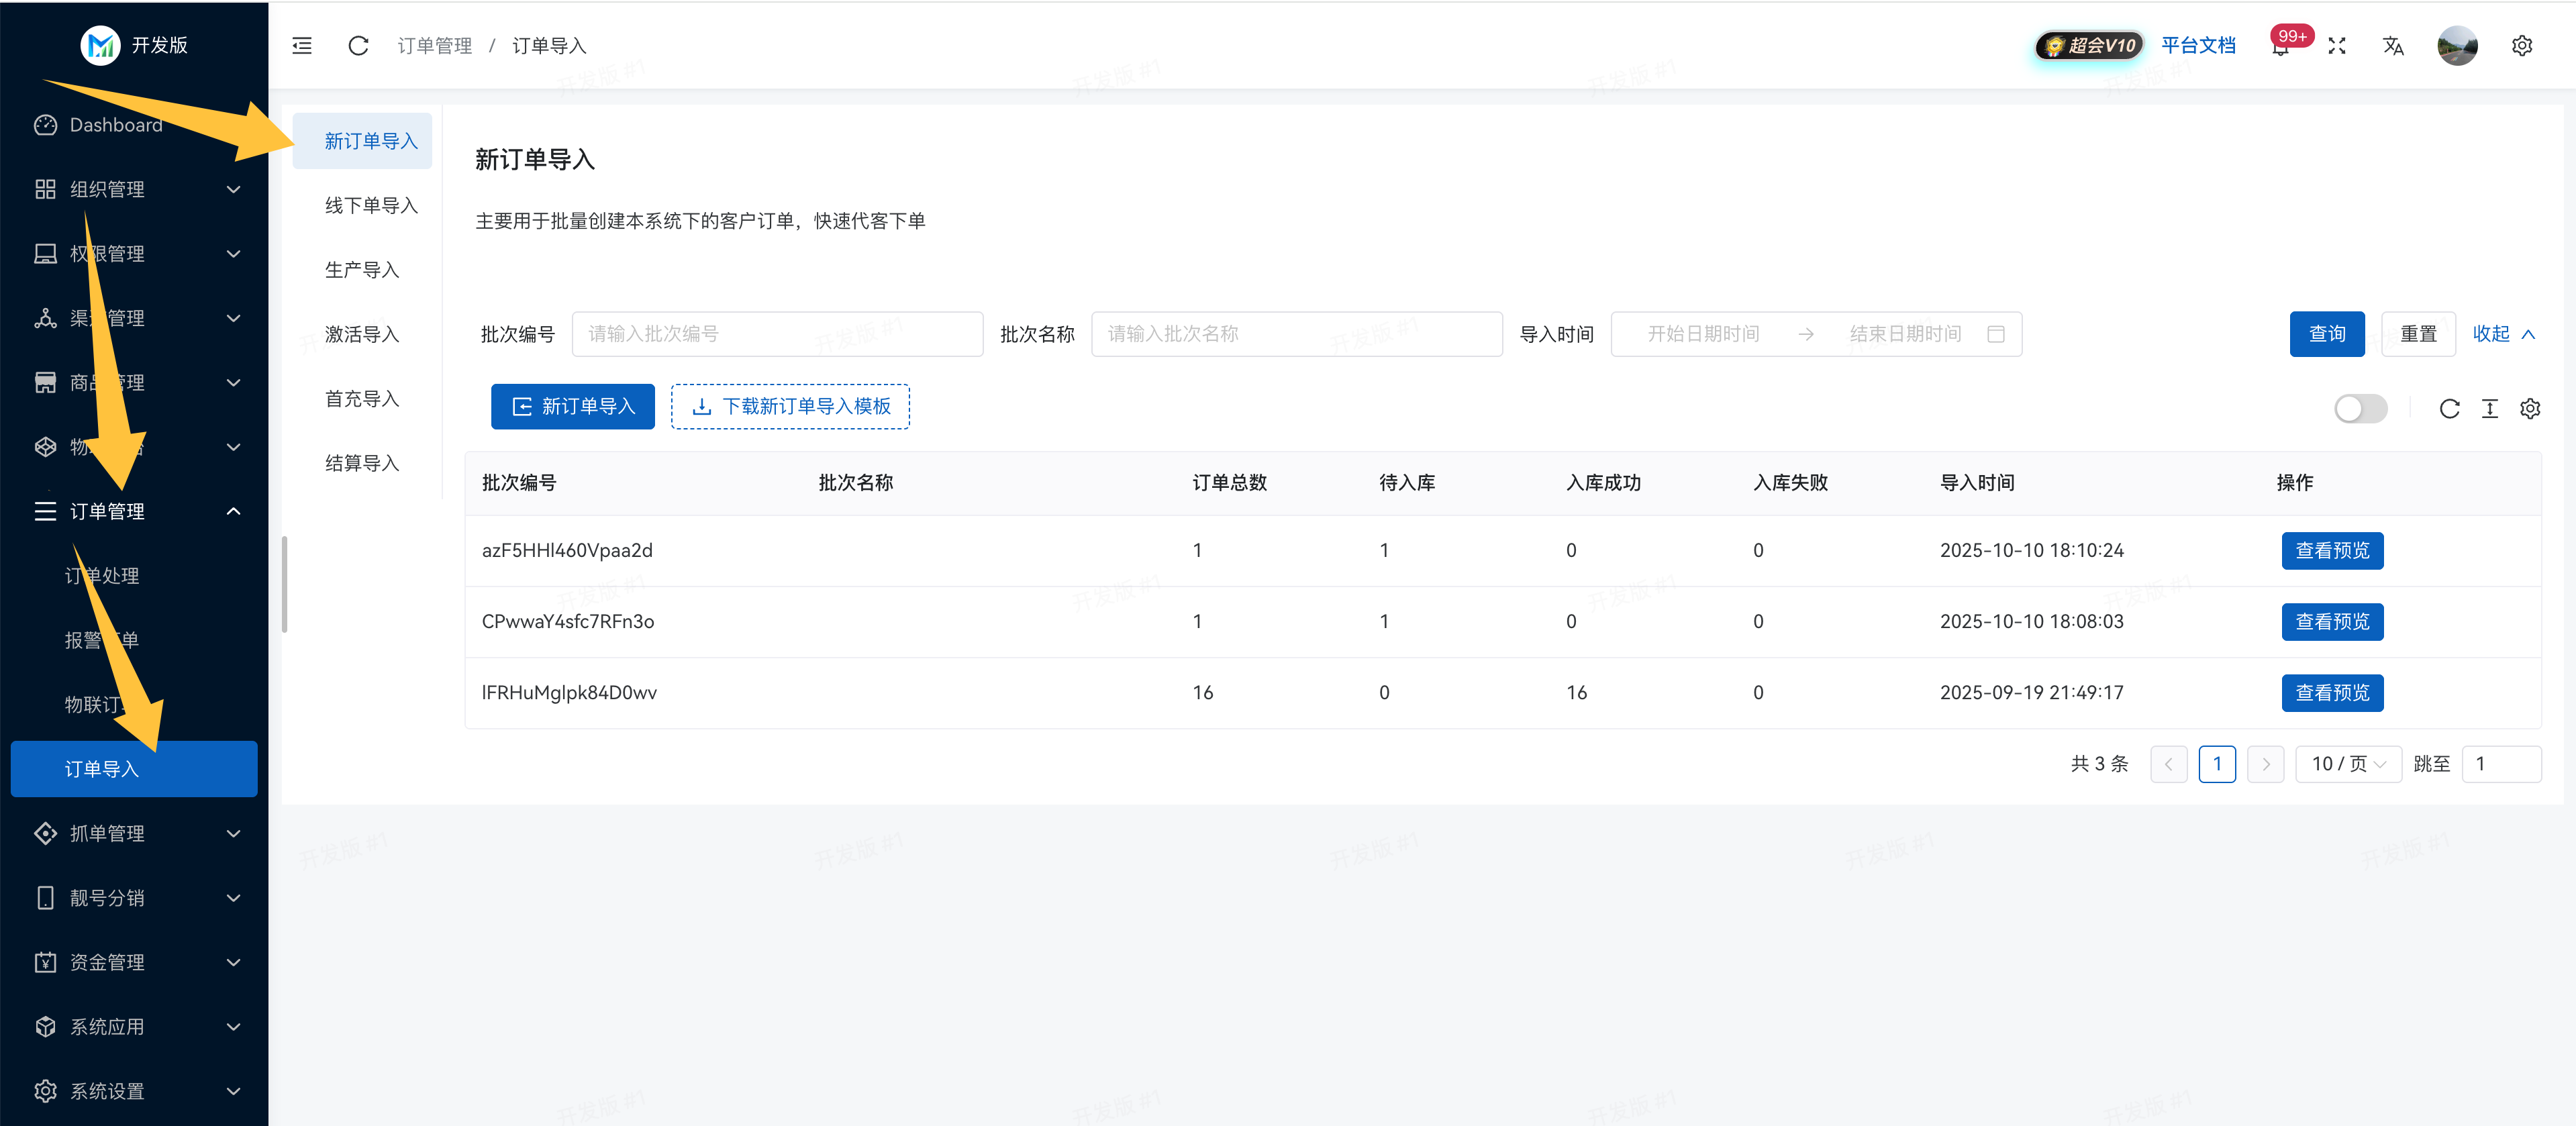Collapse the sidebar menu with fold icon

[x=302, y=46]
